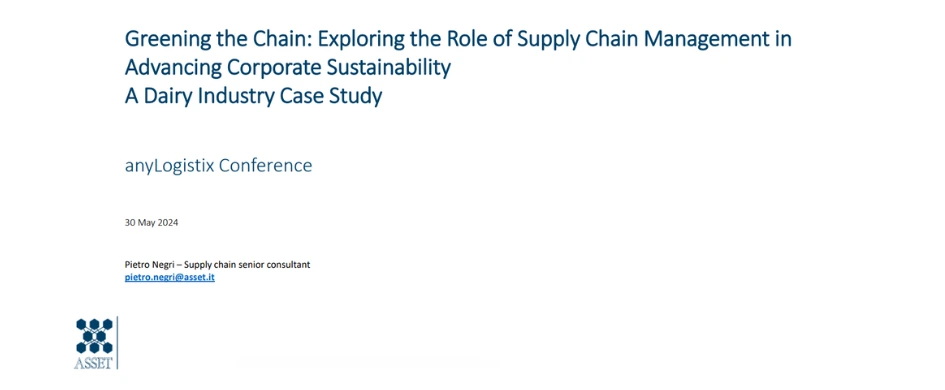
Task: Click the vertical divider beside the ASSET logo
Action: point(117,343)
